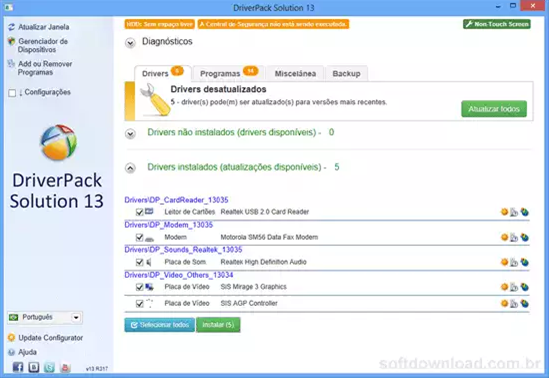Click orange circle icon in Motorola SM56 Modem row
The width and height of the screenshot is (549, 378).
(504, 237)
